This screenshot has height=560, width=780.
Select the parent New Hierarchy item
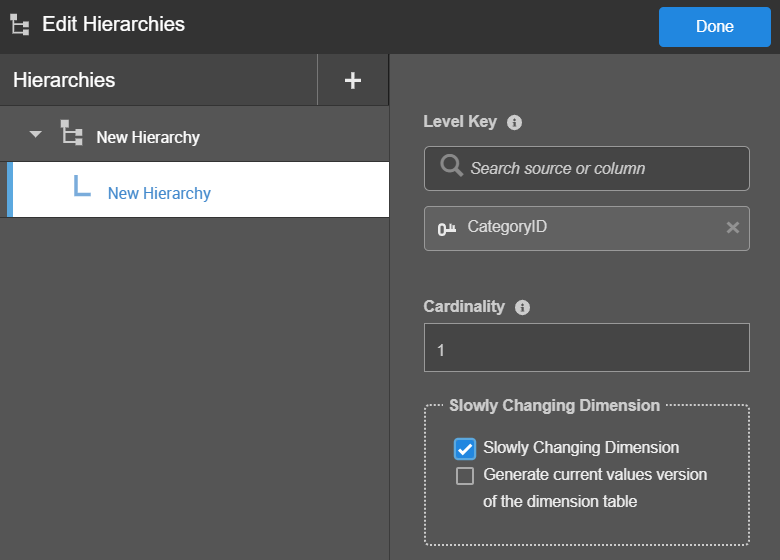coord(148,137)
